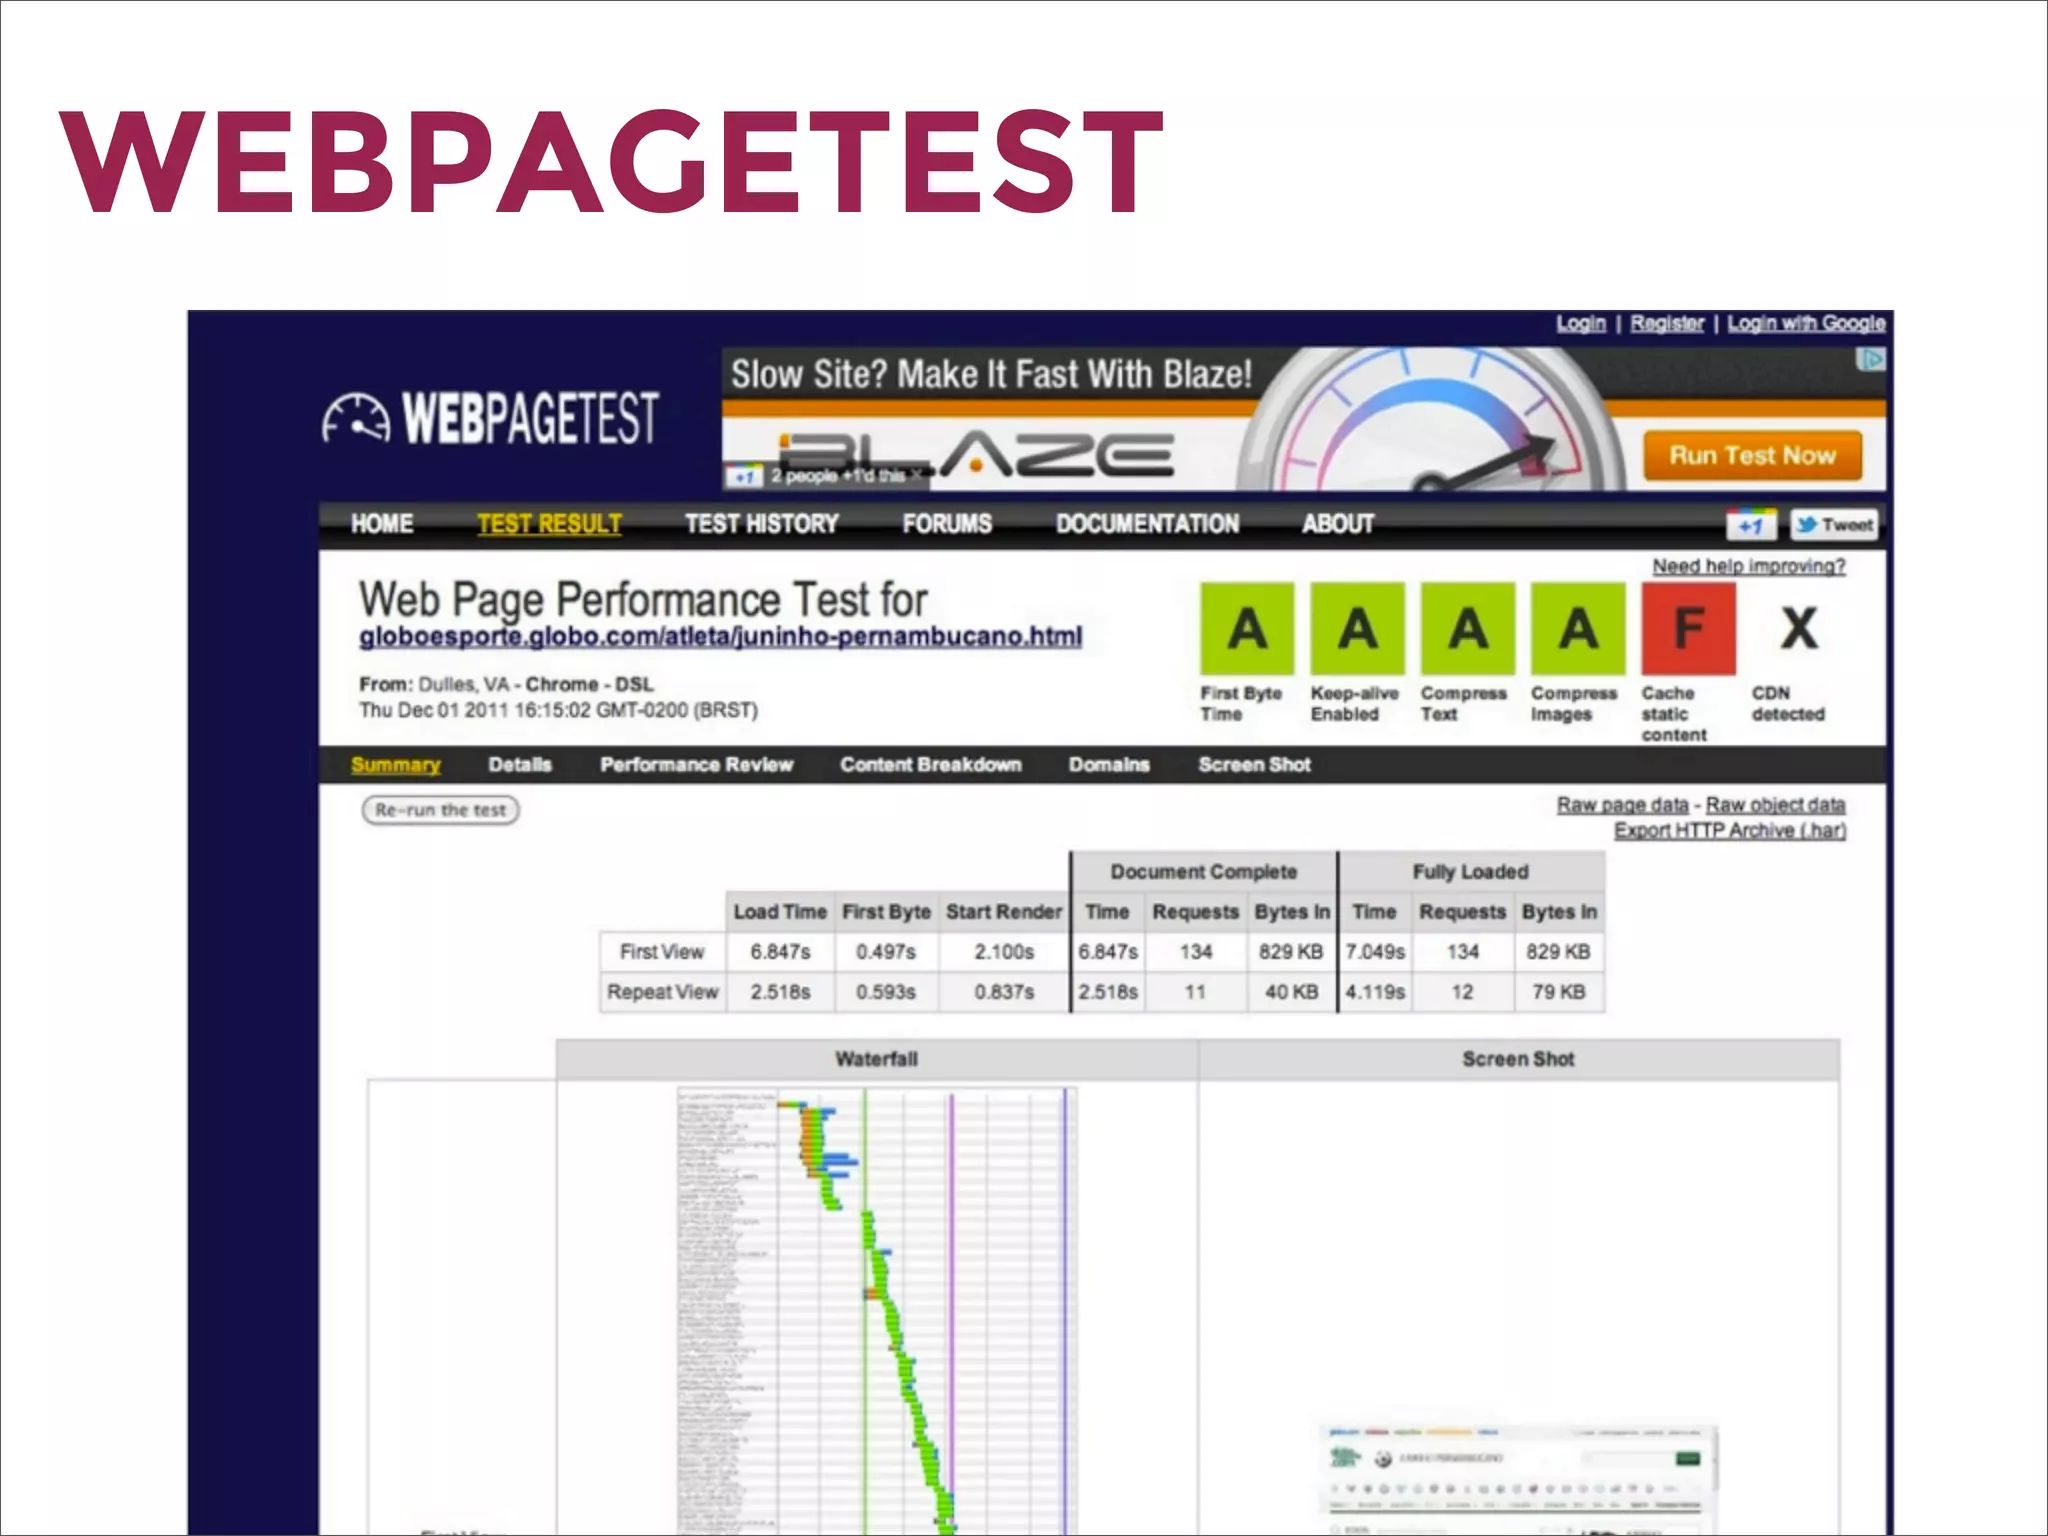Click Repeat View 79 KB bytes cell
This screenshot has height=1536, width=2048.
coord(1559,992)
